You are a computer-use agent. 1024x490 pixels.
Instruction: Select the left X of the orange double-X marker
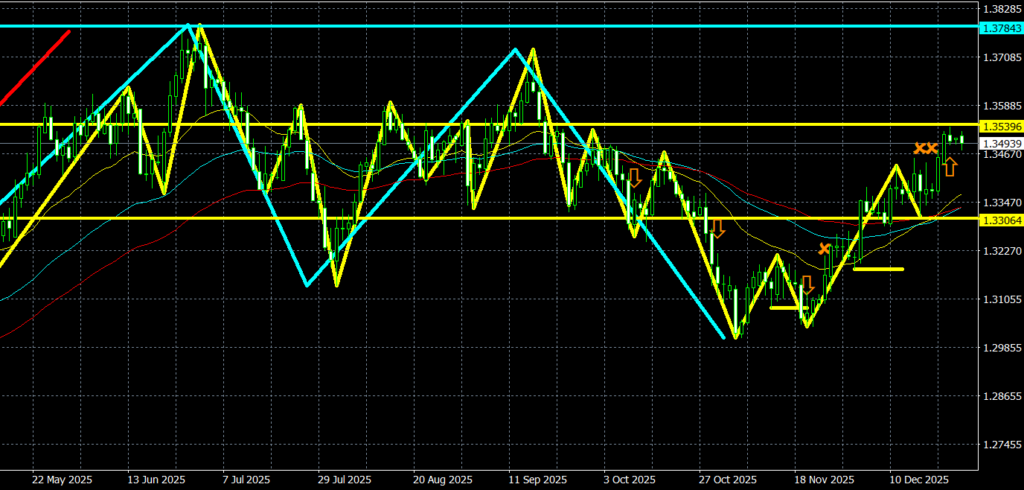coord(919,148)
